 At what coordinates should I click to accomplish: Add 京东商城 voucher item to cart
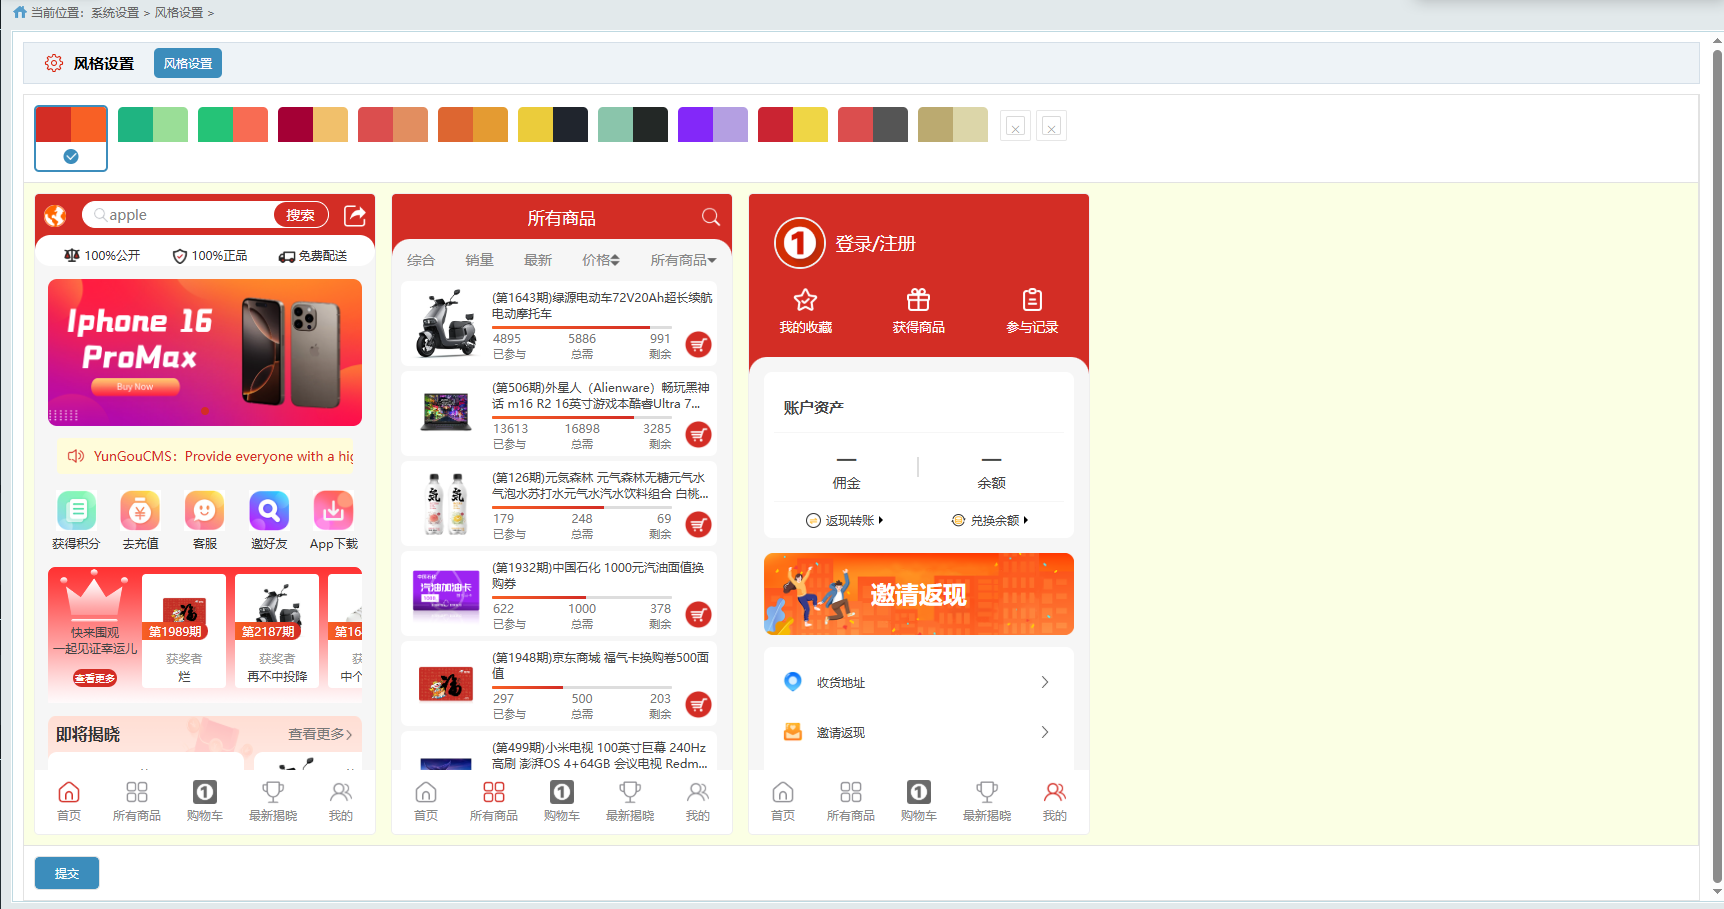click(x=699, y=705)
